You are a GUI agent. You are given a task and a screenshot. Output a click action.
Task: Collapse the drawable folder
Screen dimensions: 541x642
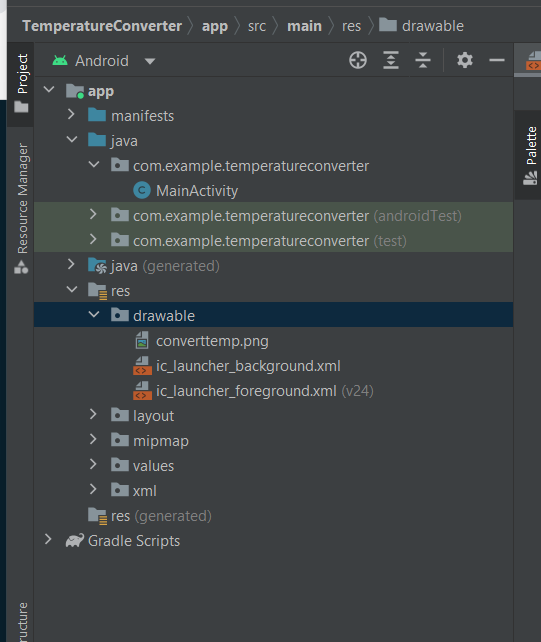tap(94, 315)
